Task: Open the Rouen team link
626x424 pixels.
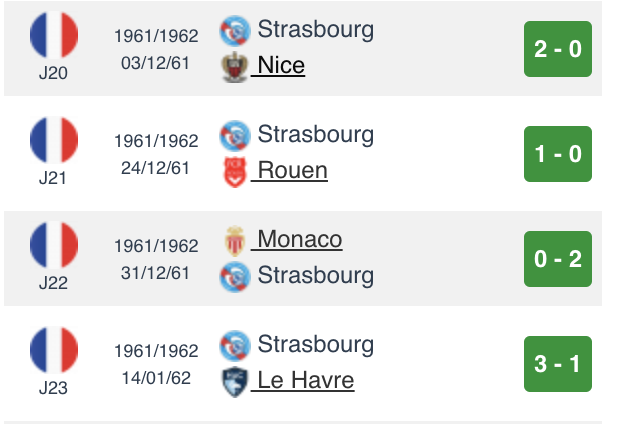Action: tap(292, 171)
